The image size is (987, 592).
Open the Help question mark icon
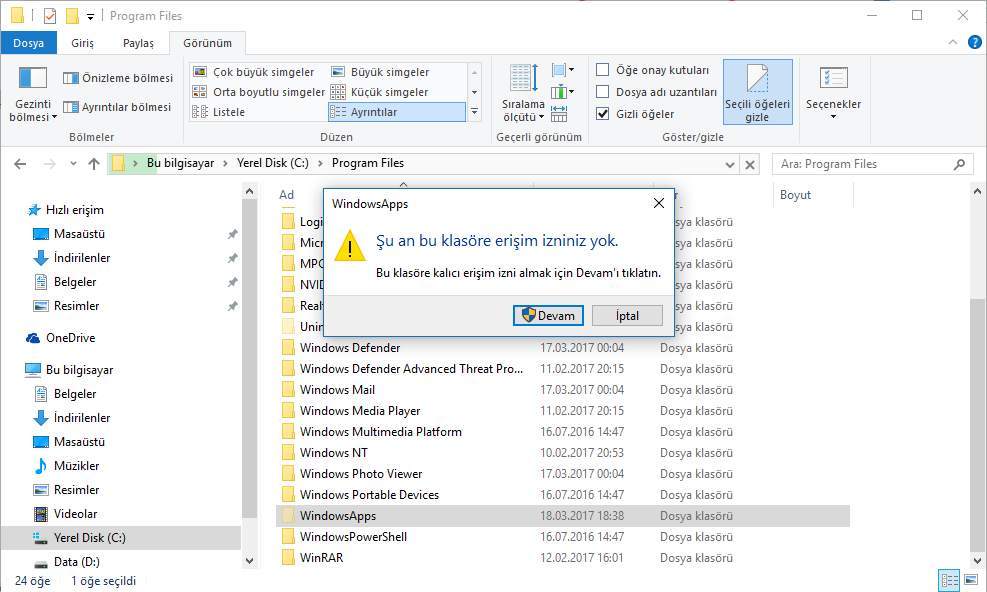click(x=974, y=42)
